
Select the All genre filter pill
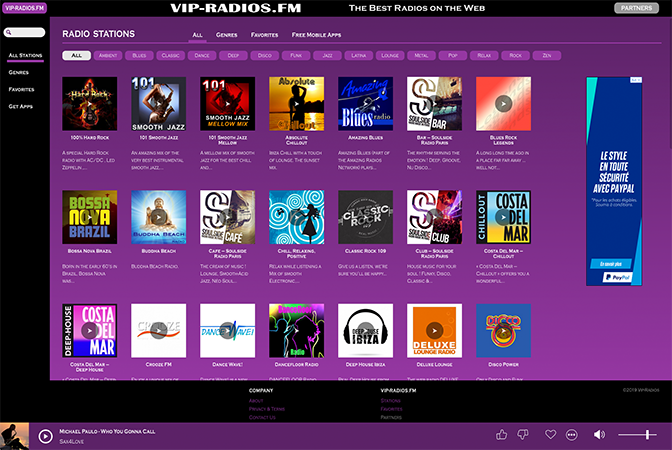[x=76, y=55]
